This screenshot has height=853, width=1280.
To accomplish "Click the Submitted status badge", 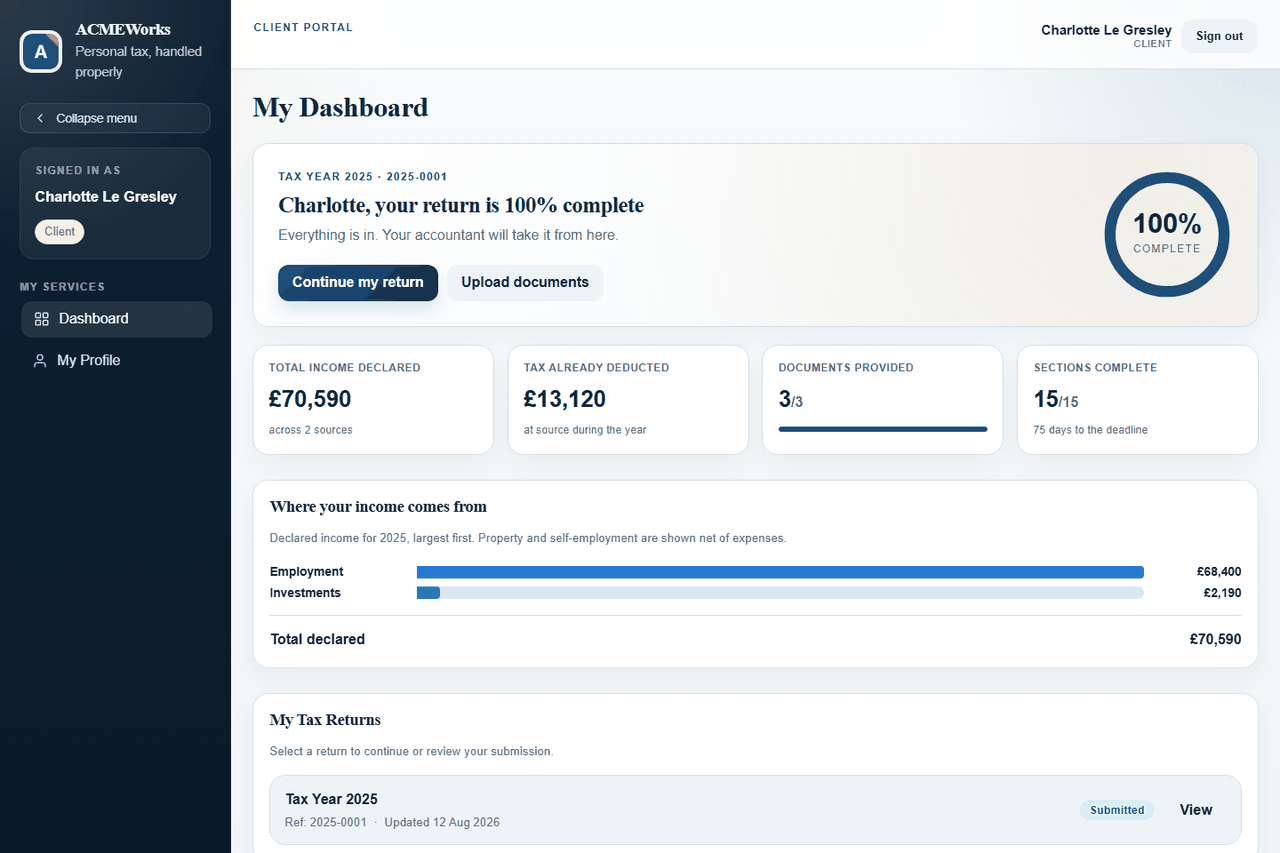I will (1117, 810).
